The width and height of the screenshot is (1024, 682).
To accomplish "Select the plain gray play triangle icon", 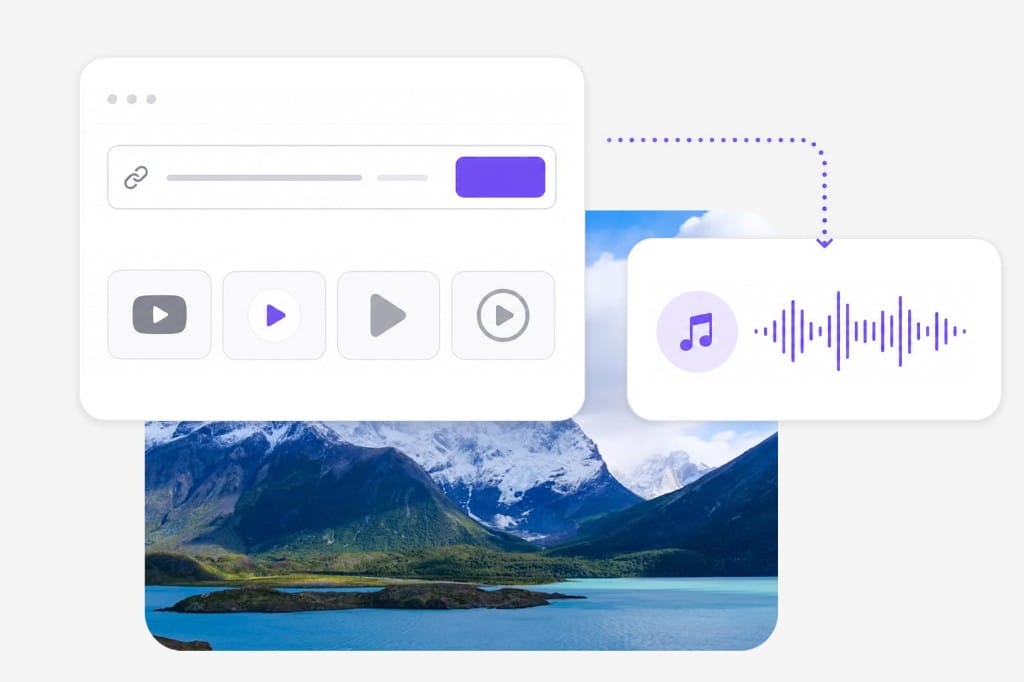I will pyautogui.click(x=388, y=315).
